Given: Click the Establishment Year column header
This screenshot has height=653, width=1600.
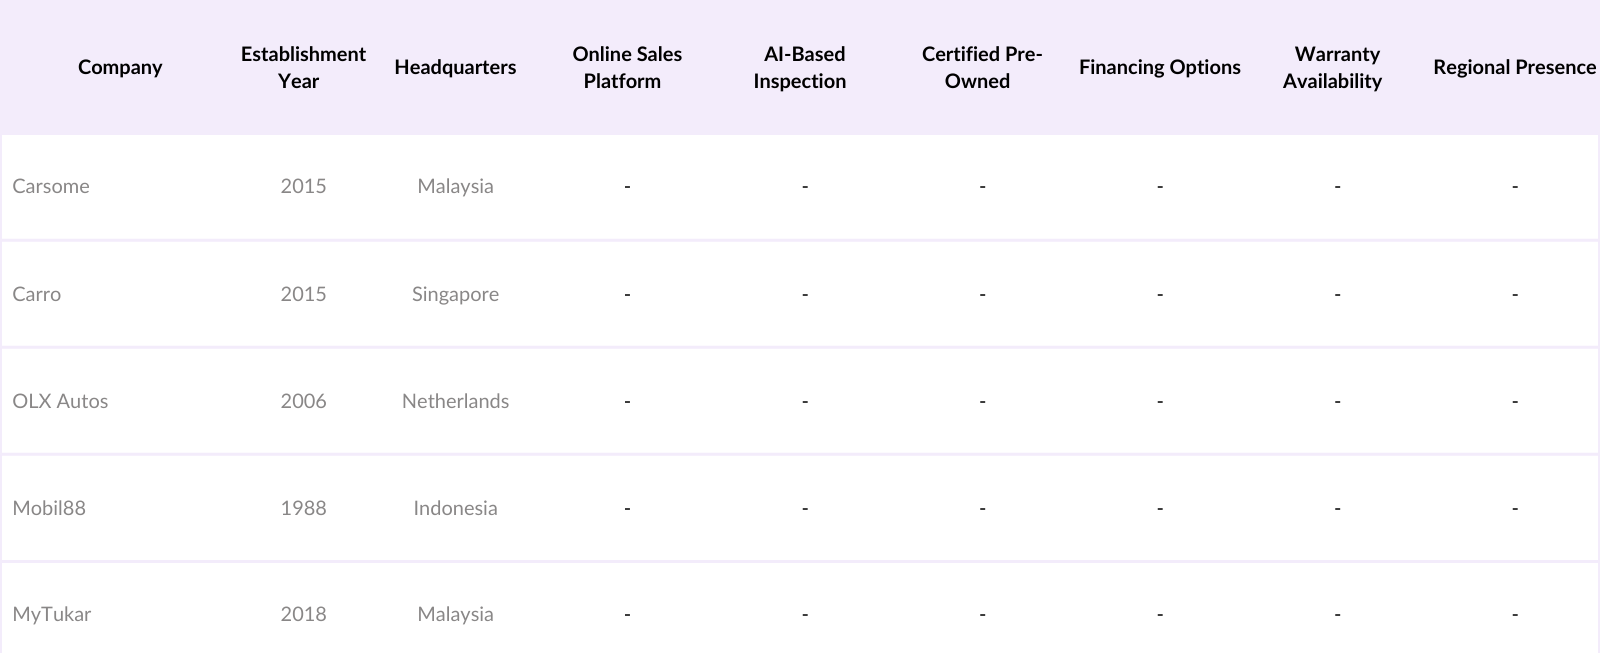Looking at the screenshot, I should tap(303, 67).
